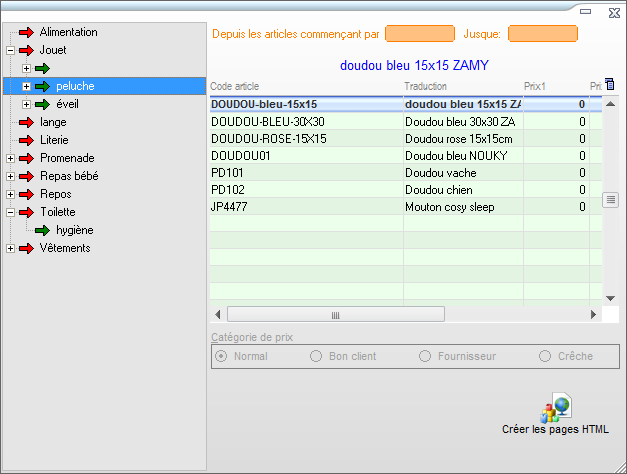Click the red arrow icon beside Vêtements
Viewport: 627px width, 474px height.
tap(26, 248)
